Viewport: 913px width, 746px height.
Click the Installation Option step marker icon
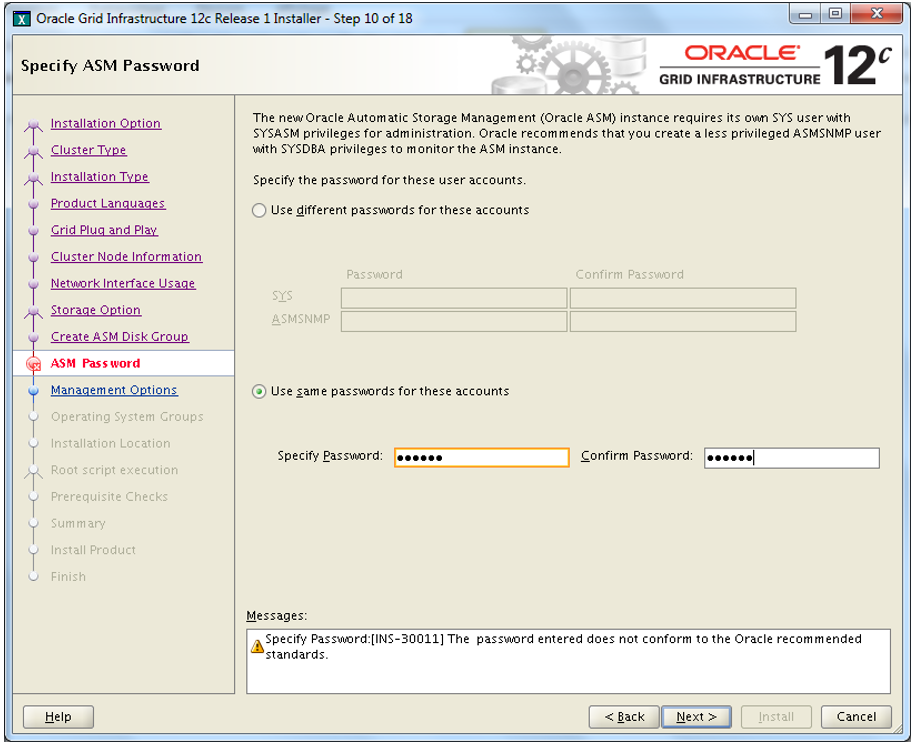point(34,125)
